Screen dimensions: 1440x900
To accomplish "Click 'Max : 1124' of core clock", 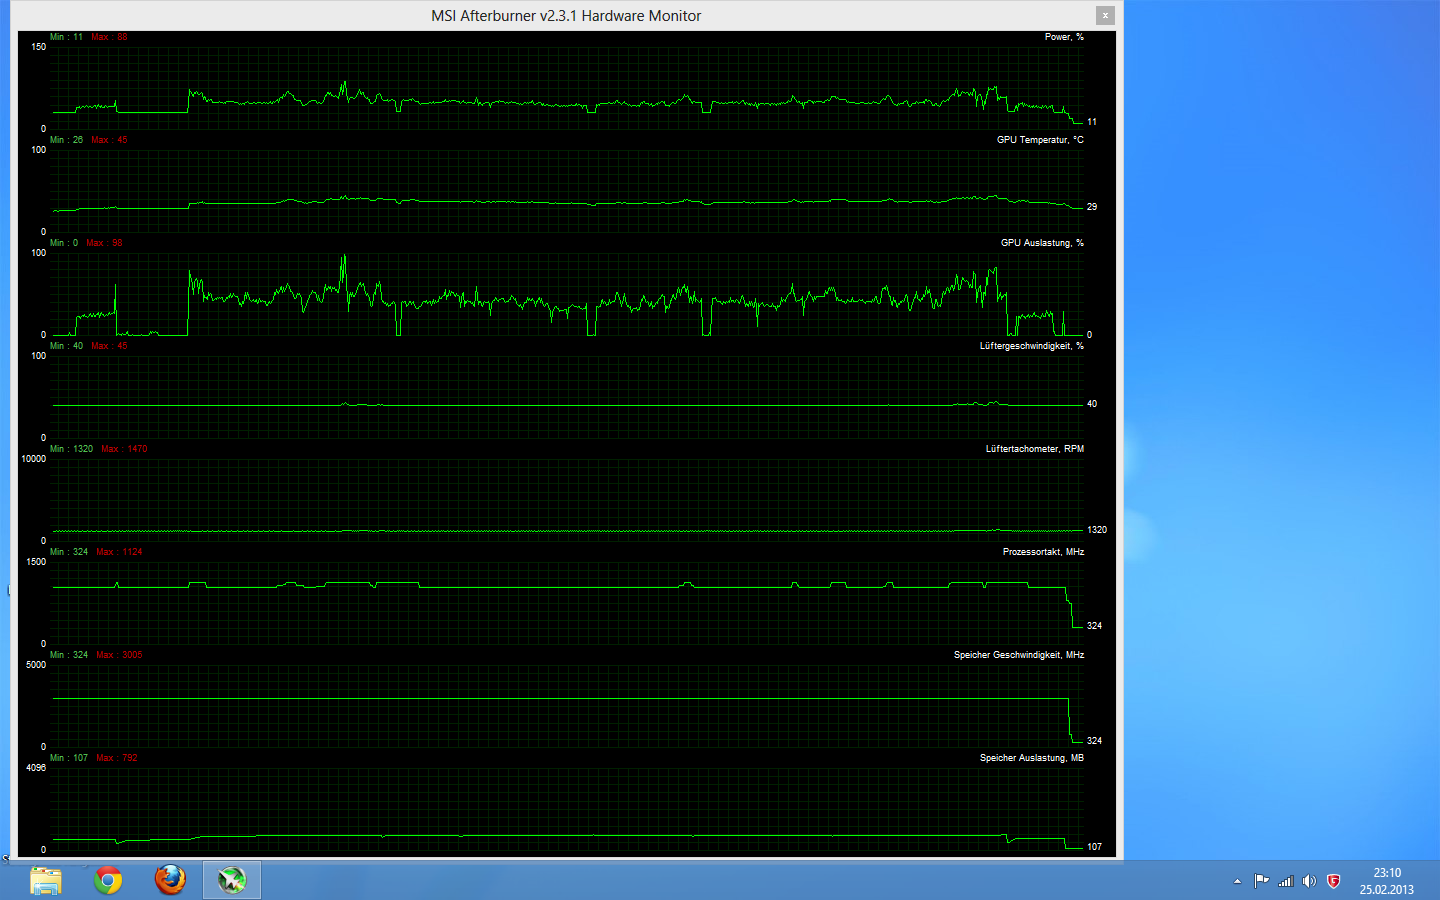I will pyautogui.click(x=119, y=552).
